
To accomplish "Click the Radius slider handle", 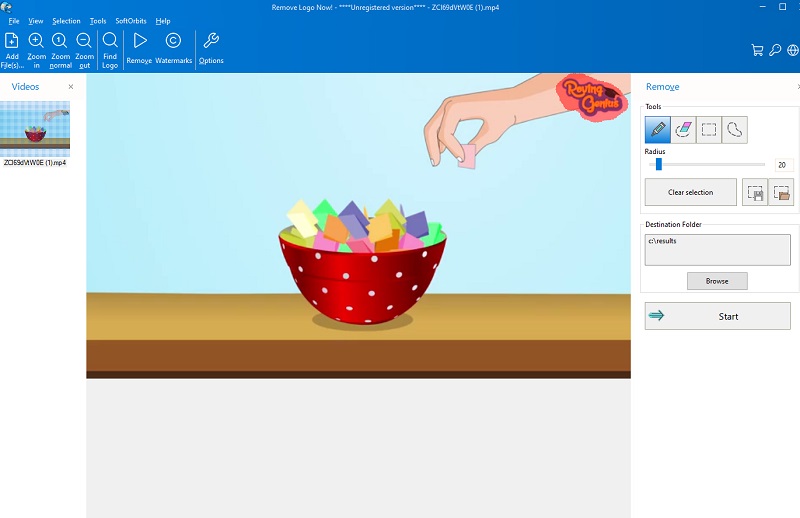I will (x=659, y=164).
